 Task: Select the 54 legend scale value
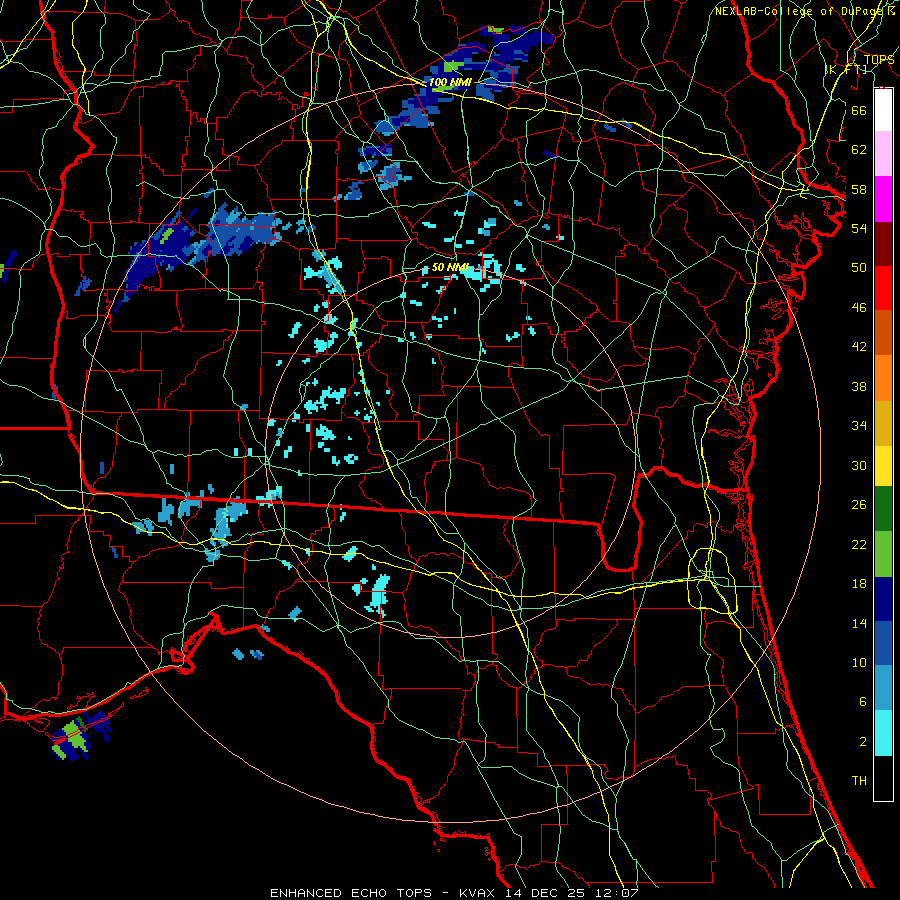coord(859,228)
